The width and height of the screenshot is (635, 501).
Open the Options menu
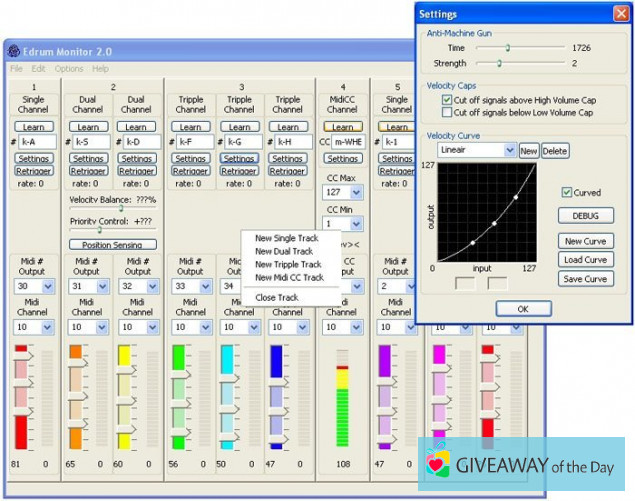(x=69, y=69)
